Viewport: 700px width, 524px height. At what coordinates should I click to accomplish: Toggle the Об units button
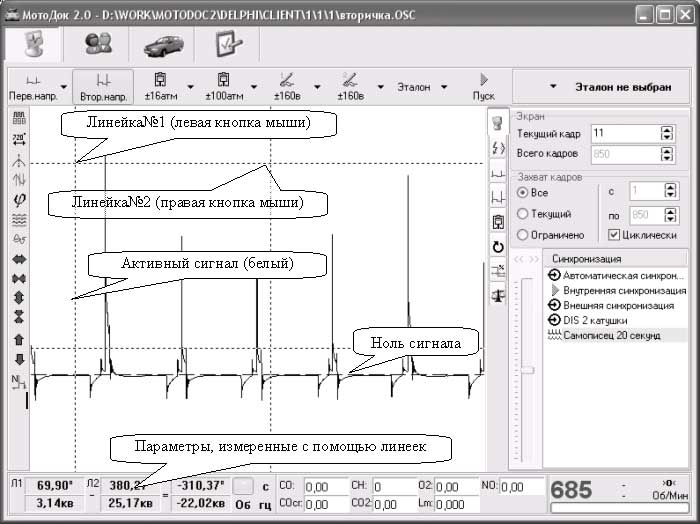(243, 505)
